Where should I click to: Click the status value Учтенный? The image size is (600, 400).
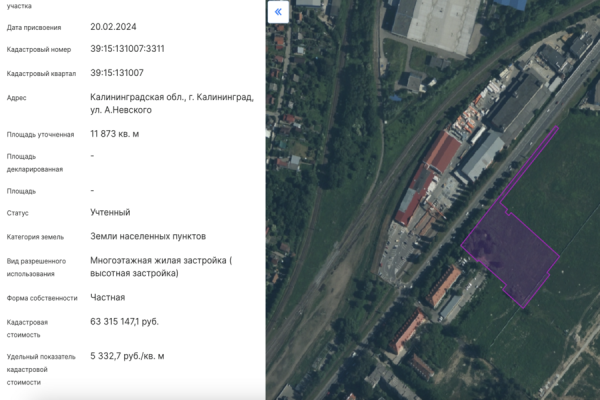click(110, 213)
